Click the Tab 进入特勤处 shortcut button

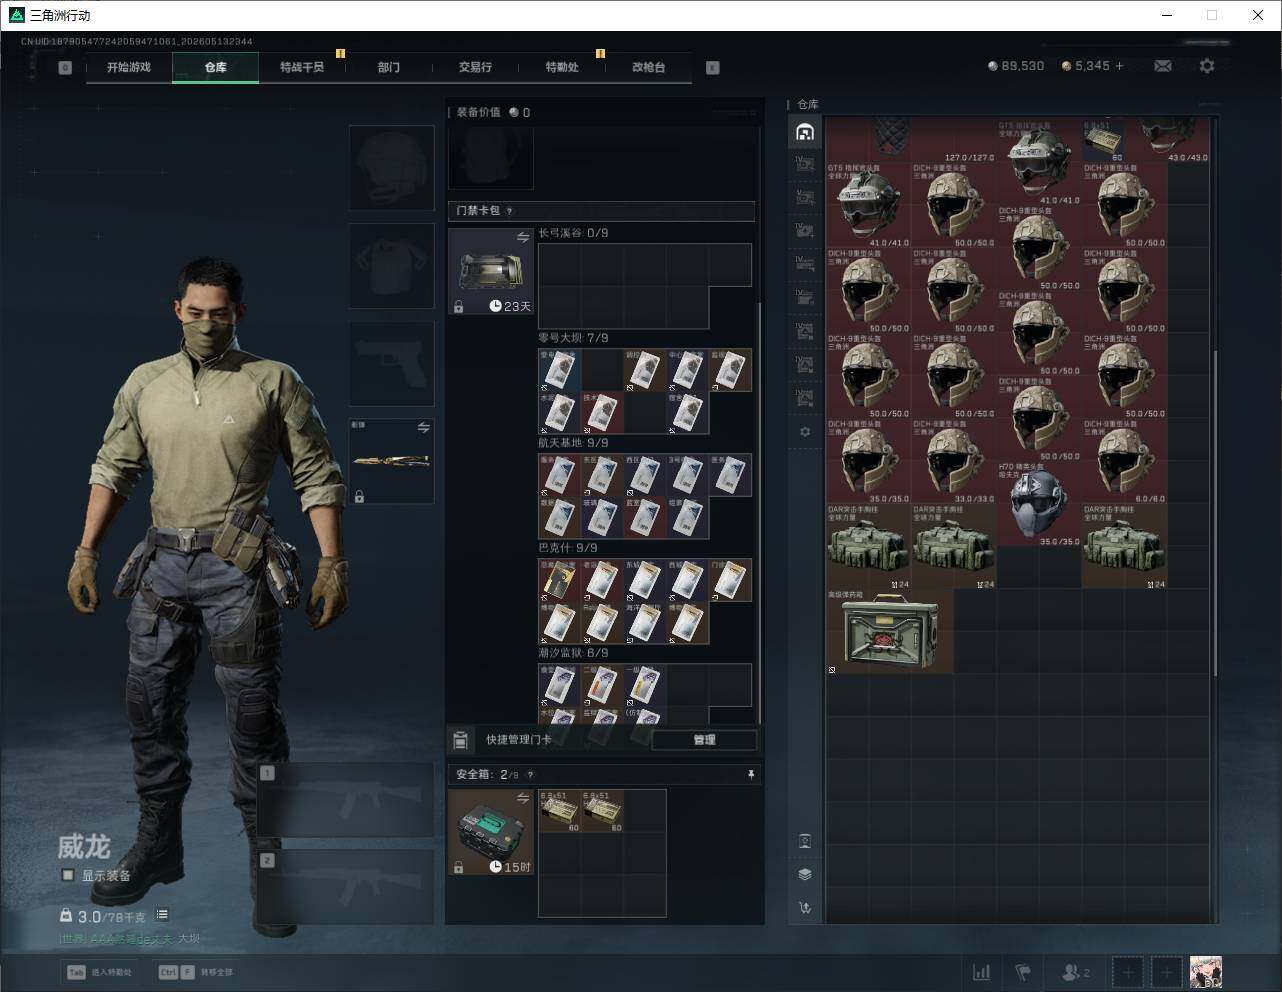[99, 972]
